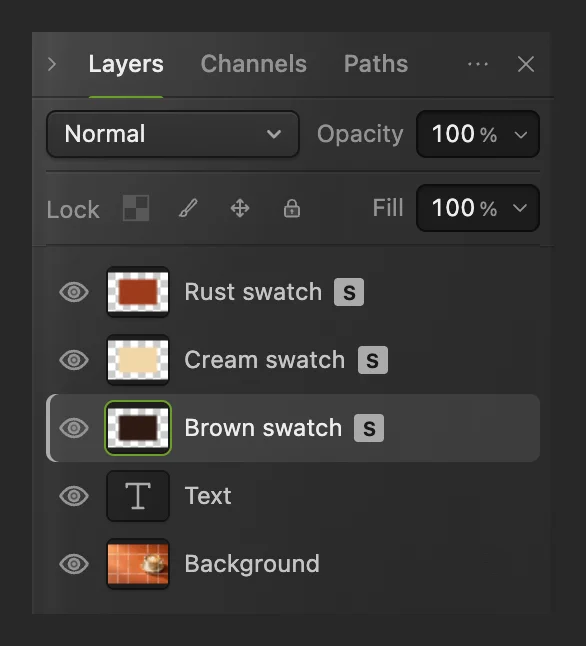Click the smart object badge on Brown swatch
The height and width of the screenshot is (646, 586).
pos(369,428)
